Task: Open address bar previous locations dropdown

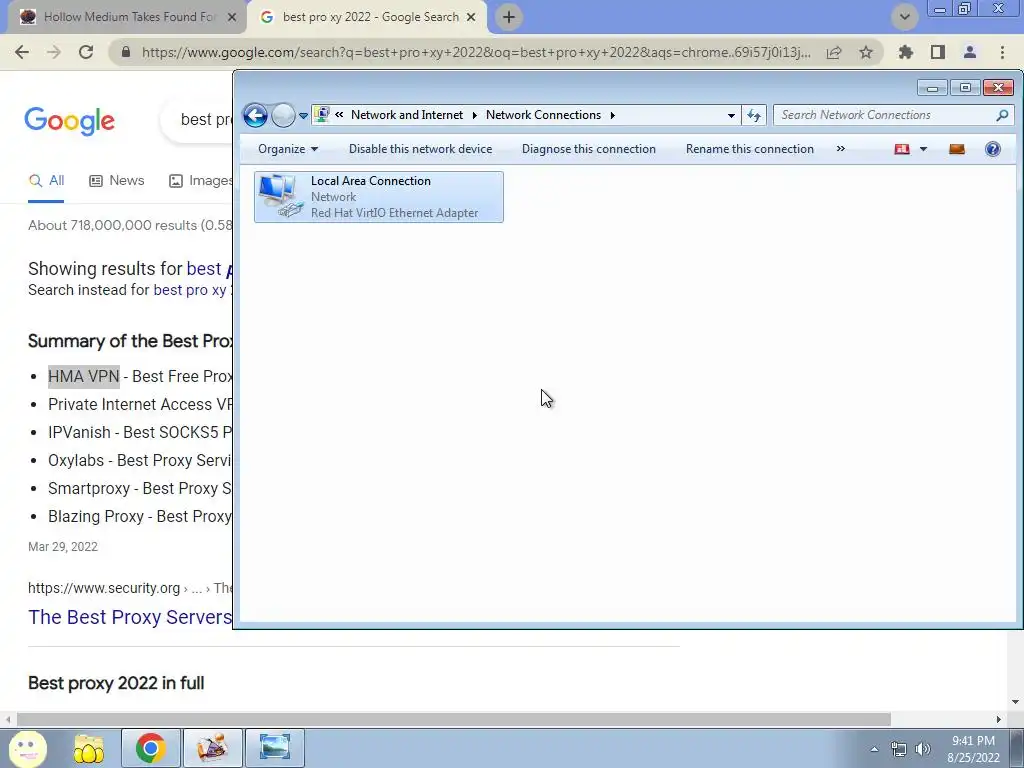Action: tap(731, 116)
